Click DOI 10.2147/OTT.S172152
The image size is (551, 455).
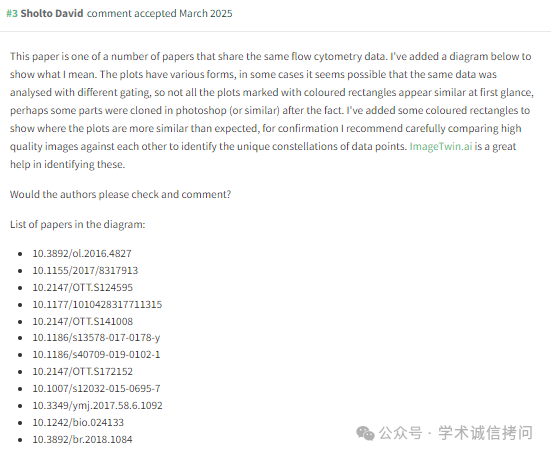pos(83,371)
